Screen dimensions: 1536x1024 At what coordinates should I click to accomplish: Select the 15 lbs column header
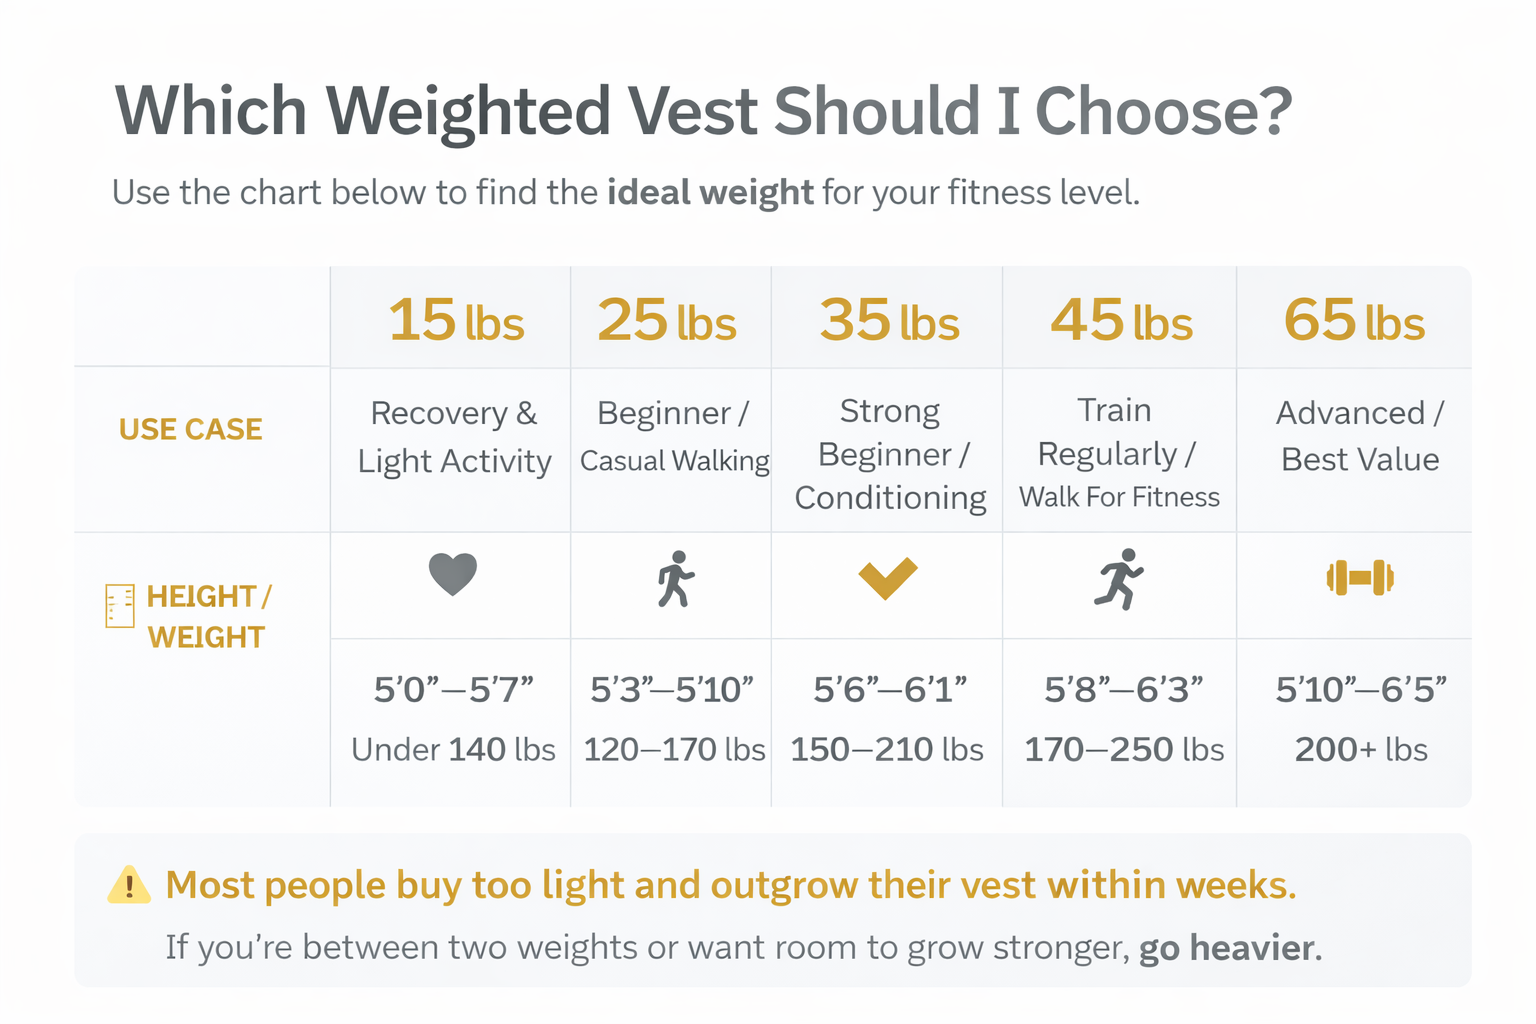456,321
